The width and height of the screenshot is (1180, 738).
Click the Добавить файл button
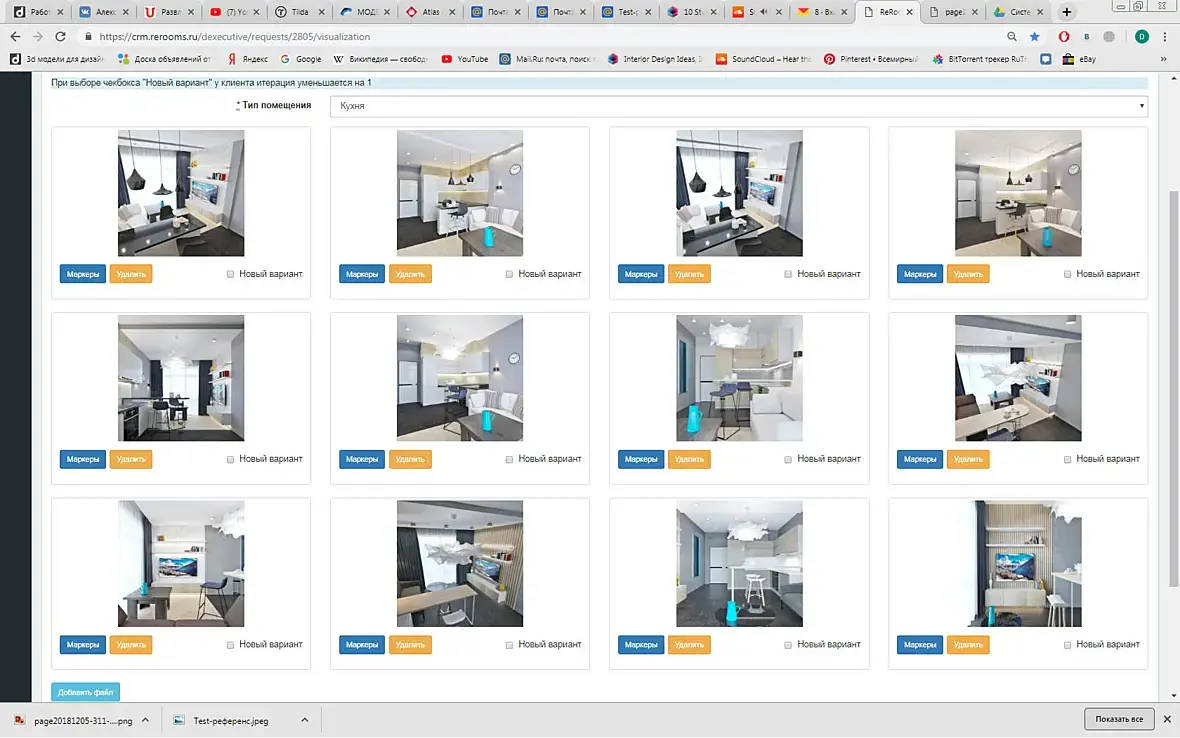pyautogui.click(x=86, y=692)
